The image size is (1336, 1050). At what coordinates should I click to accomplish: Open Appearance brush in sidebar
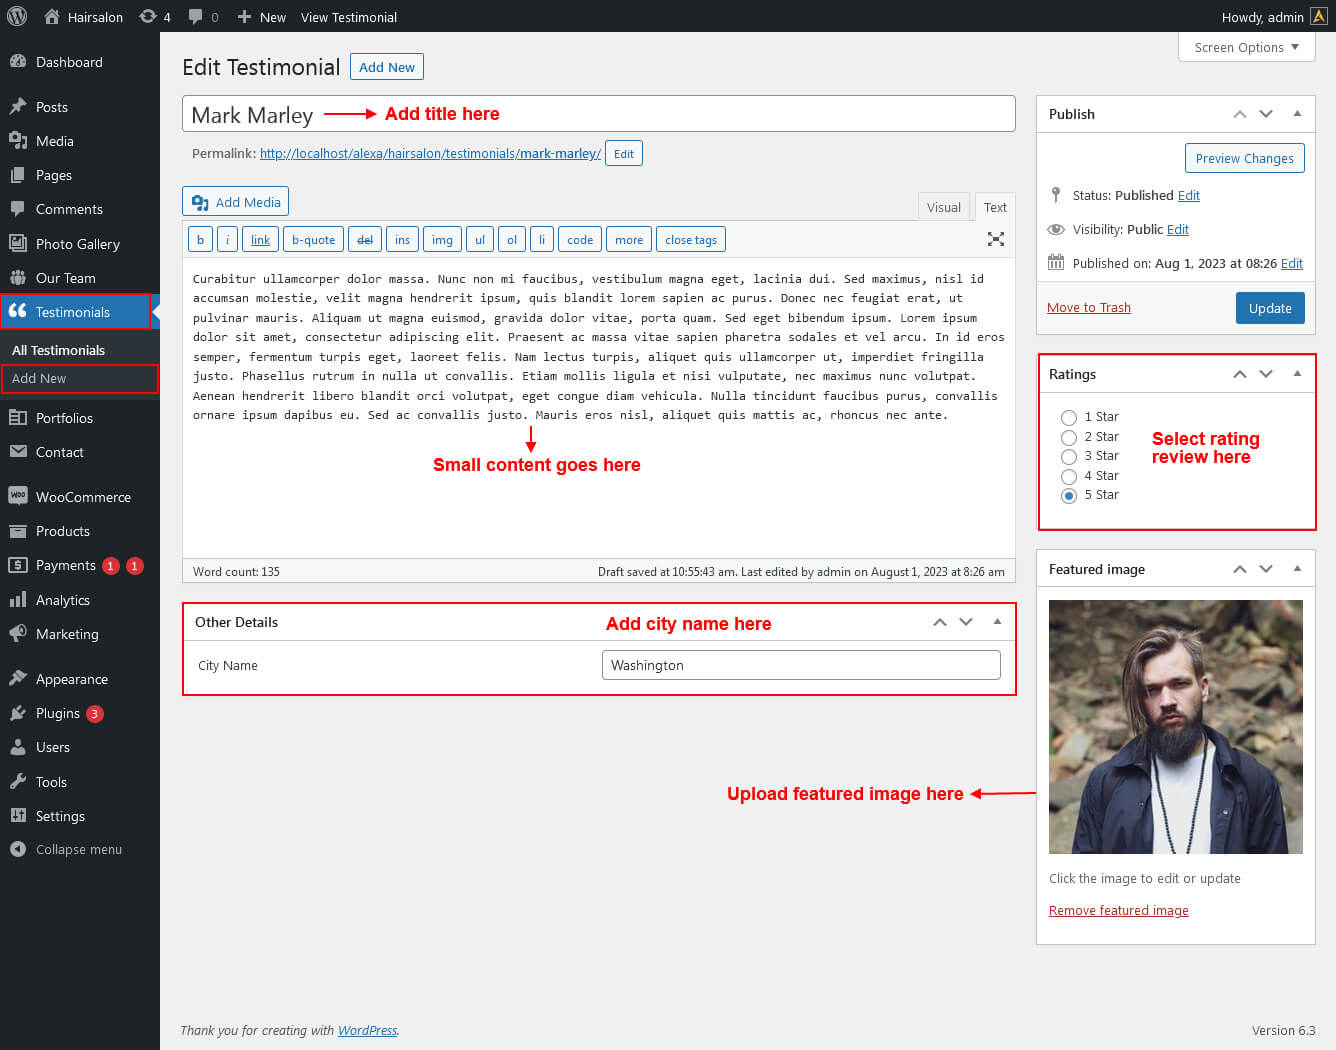tap(18, 679)
